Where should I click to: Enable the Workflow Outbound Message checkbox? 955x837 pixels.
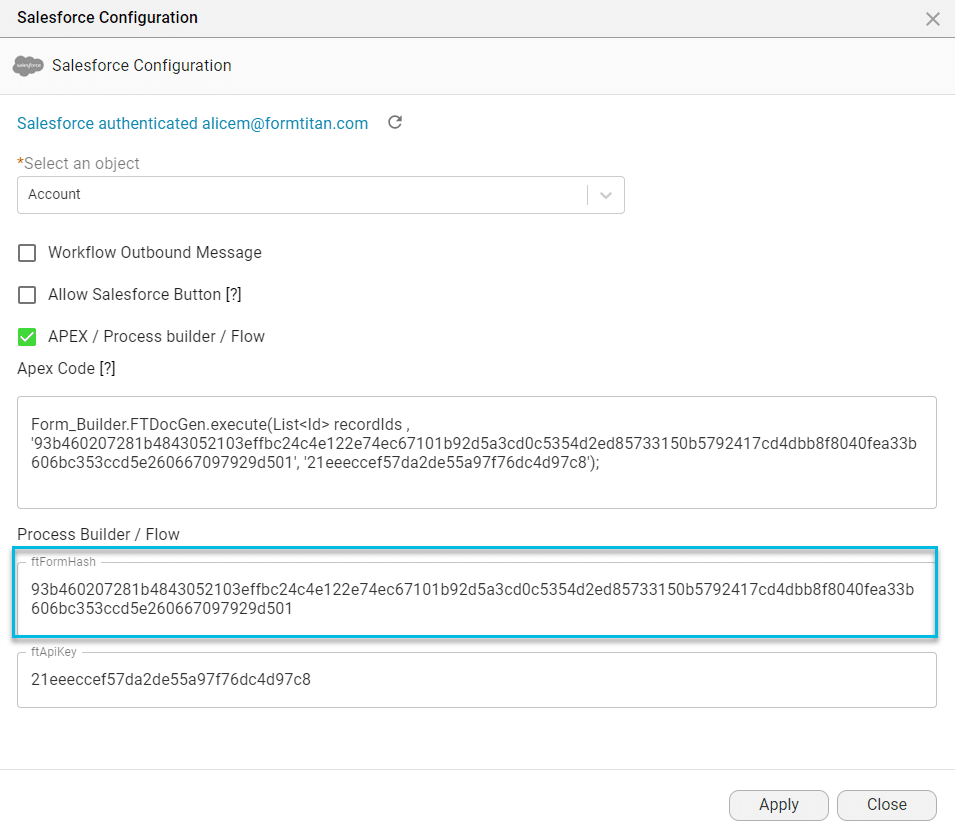coord(27,253)
